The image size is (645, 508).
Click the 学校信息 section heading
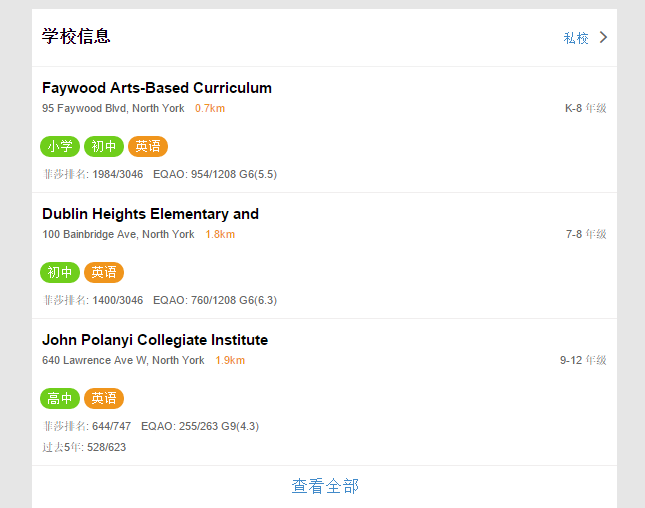coord(76,37)
